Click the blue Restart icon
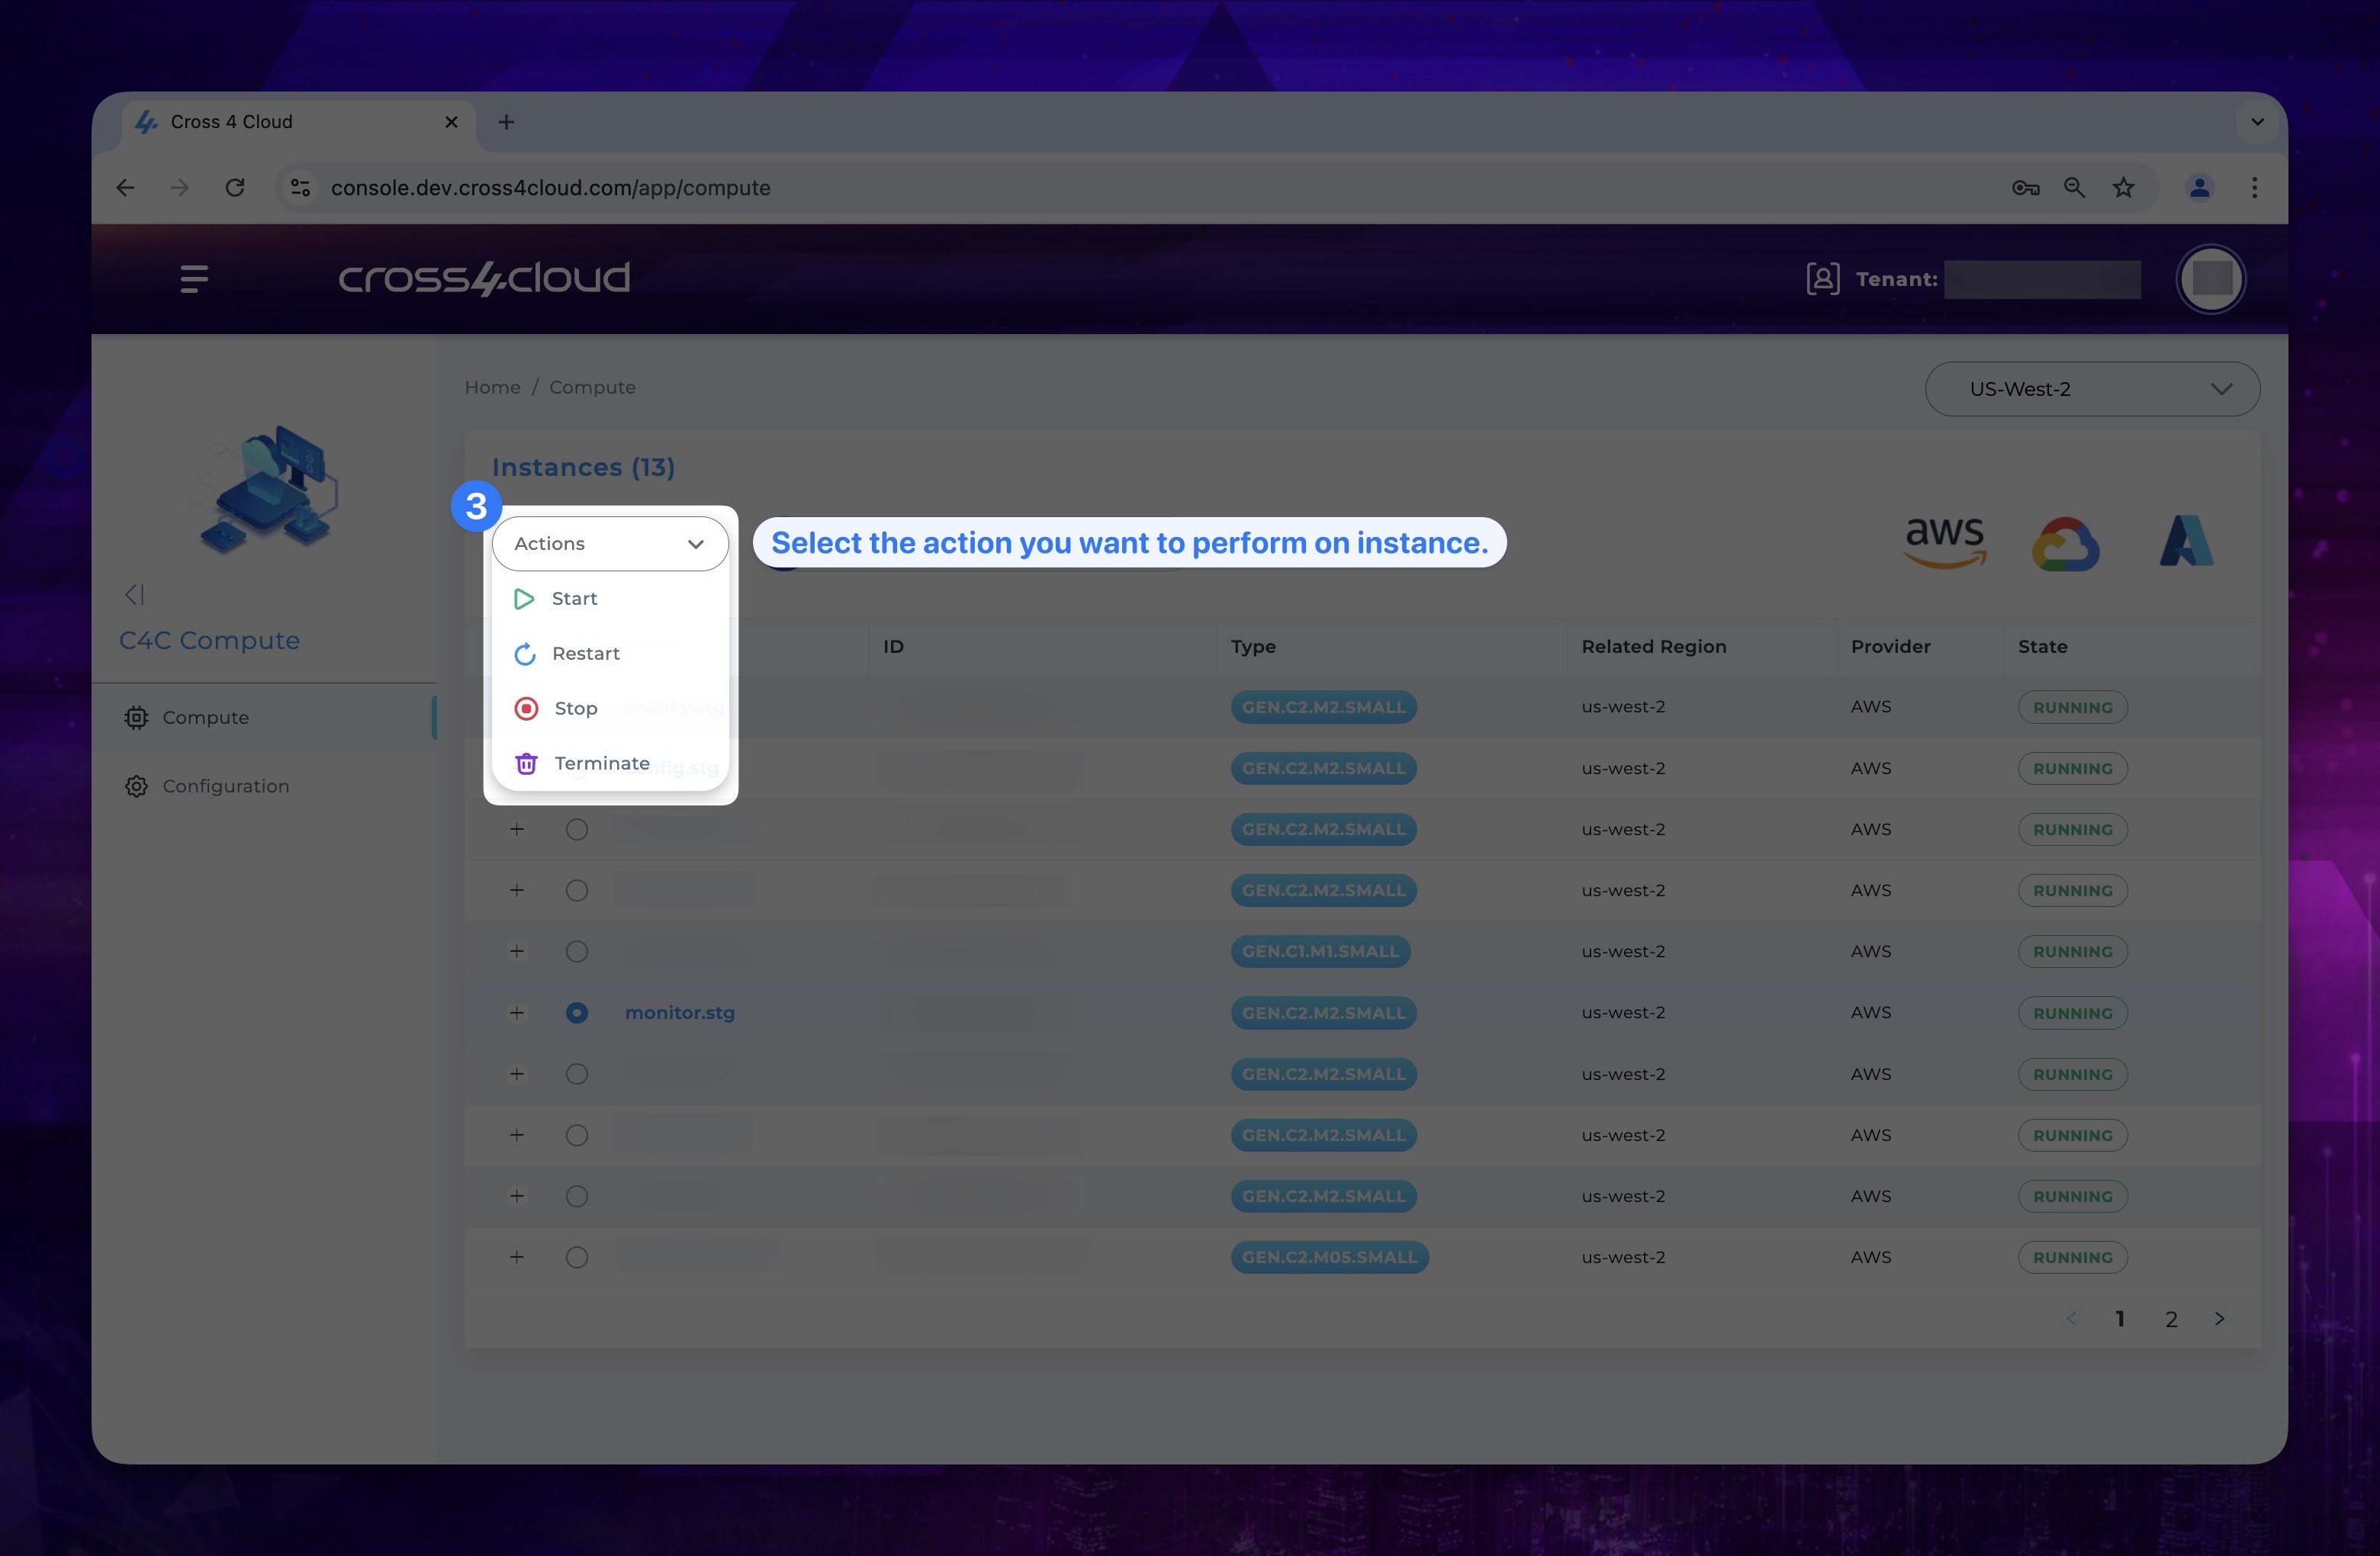Image resolution: width=2380 pixels, height=1556 pixels. [x=525, y=654]
